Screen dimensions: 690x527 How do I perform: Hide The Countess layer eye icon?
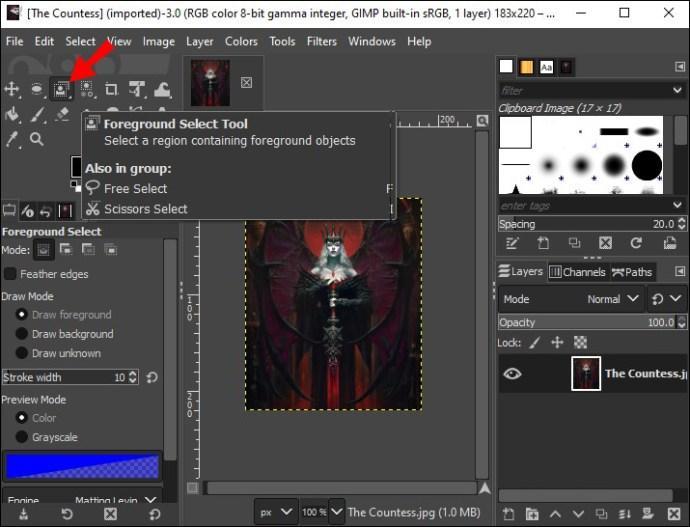(512, 374)
